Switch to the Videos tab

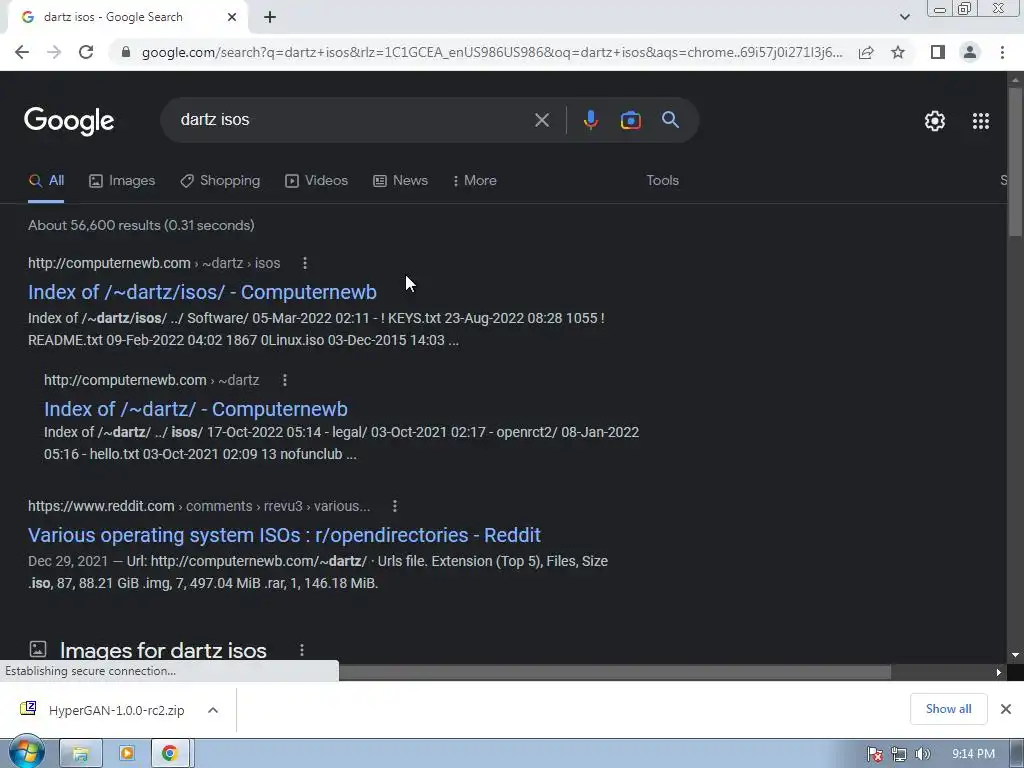coord(317,181)
